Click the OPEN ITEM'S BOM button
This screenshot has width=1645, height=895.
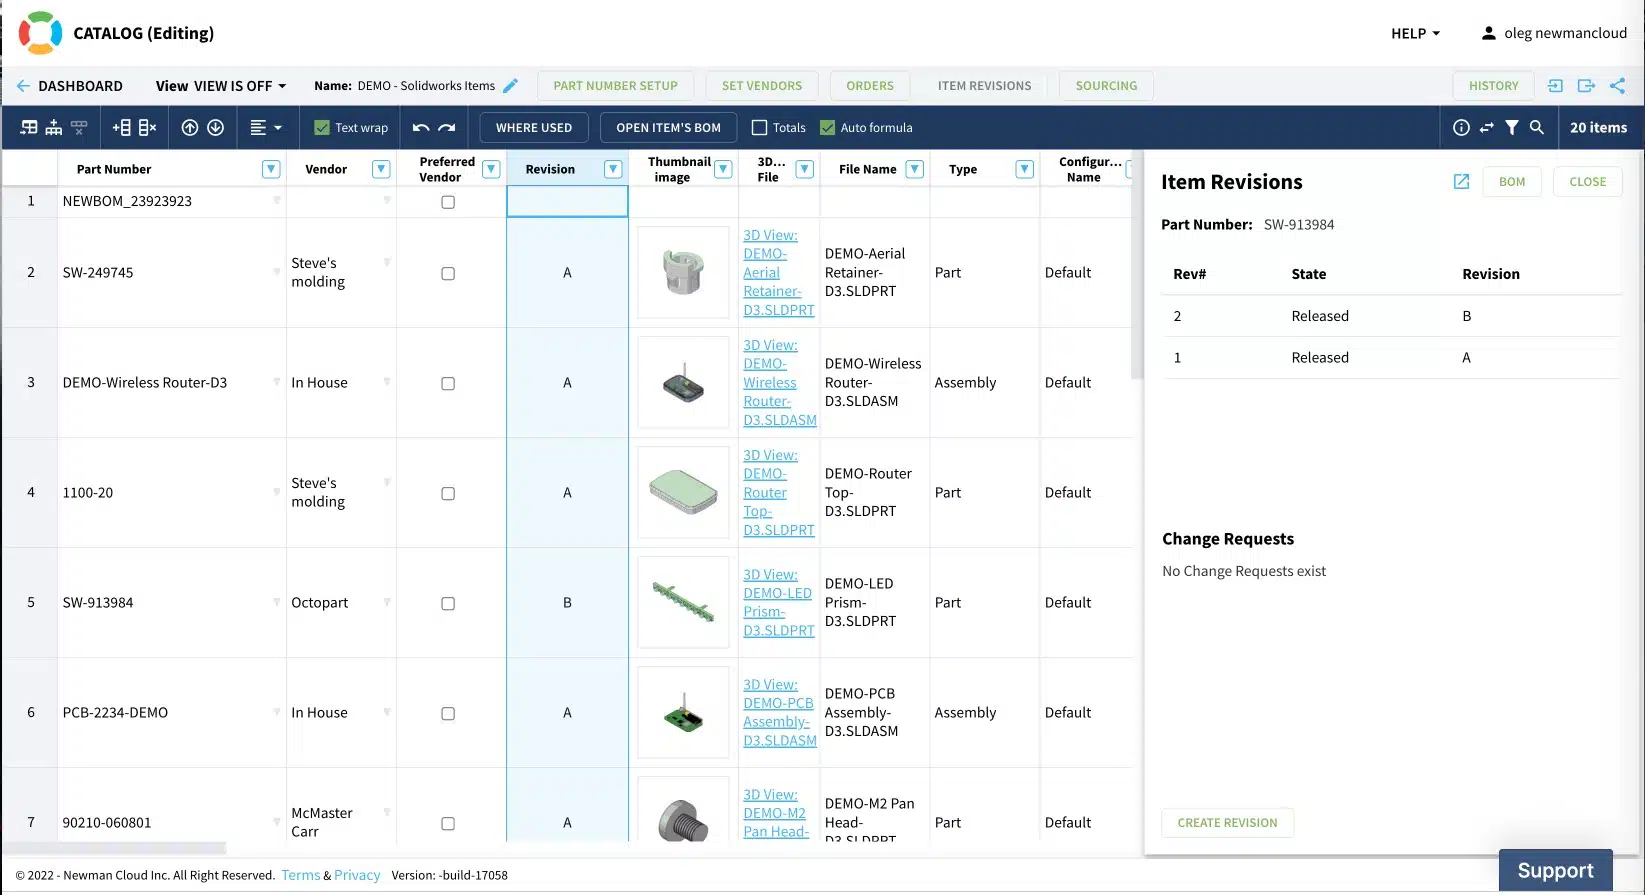click(668, 128)
